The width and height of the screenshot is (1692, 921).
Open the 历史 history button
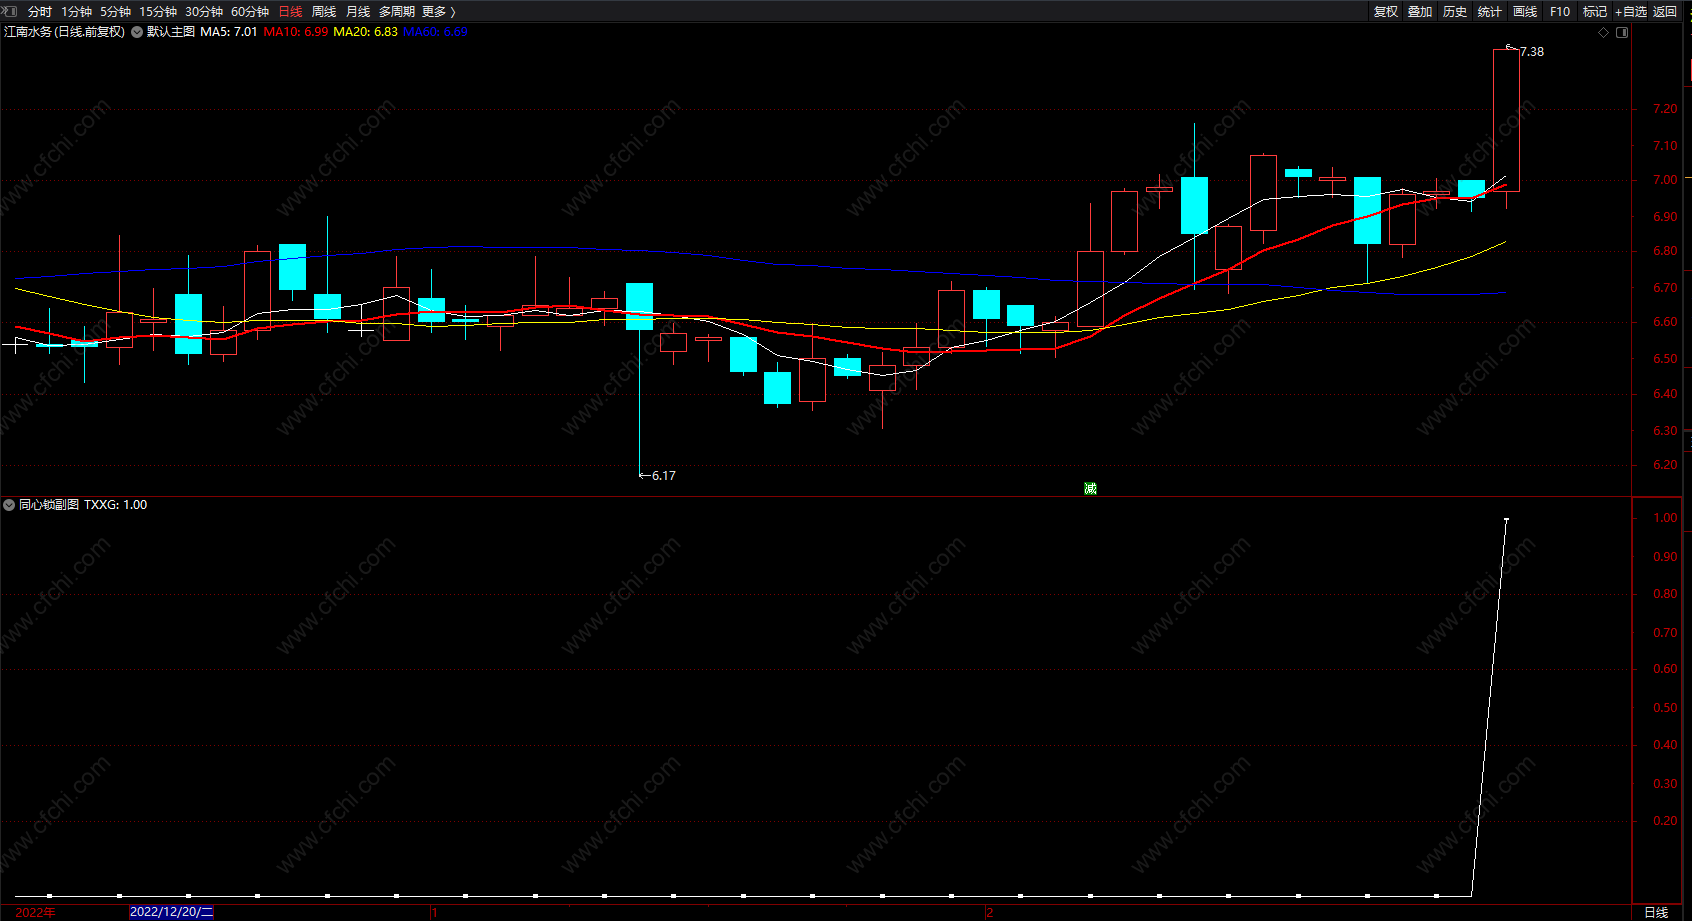pyautogui.click(x=1455, y=12)
